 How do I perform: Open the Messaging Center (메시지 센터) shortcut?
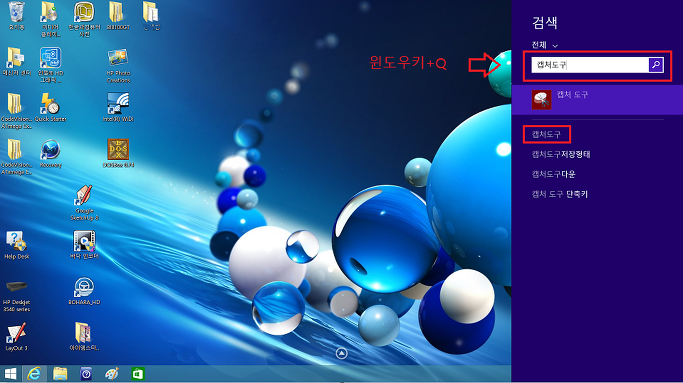pos(16,58)
